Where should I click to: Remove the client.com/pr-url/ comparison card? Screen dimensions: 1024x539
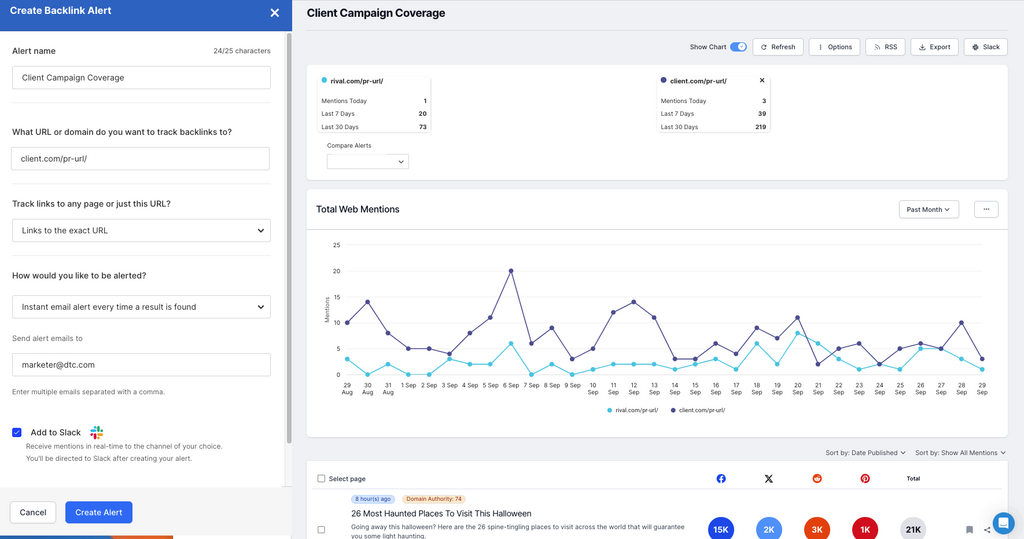click(762, 81)
